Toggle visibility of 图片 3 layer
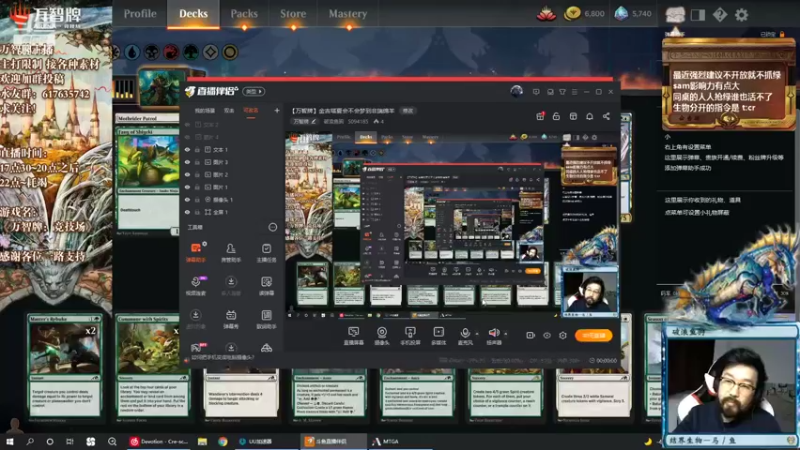The height and width of the screenshot is (450, 800). point(187,162)
